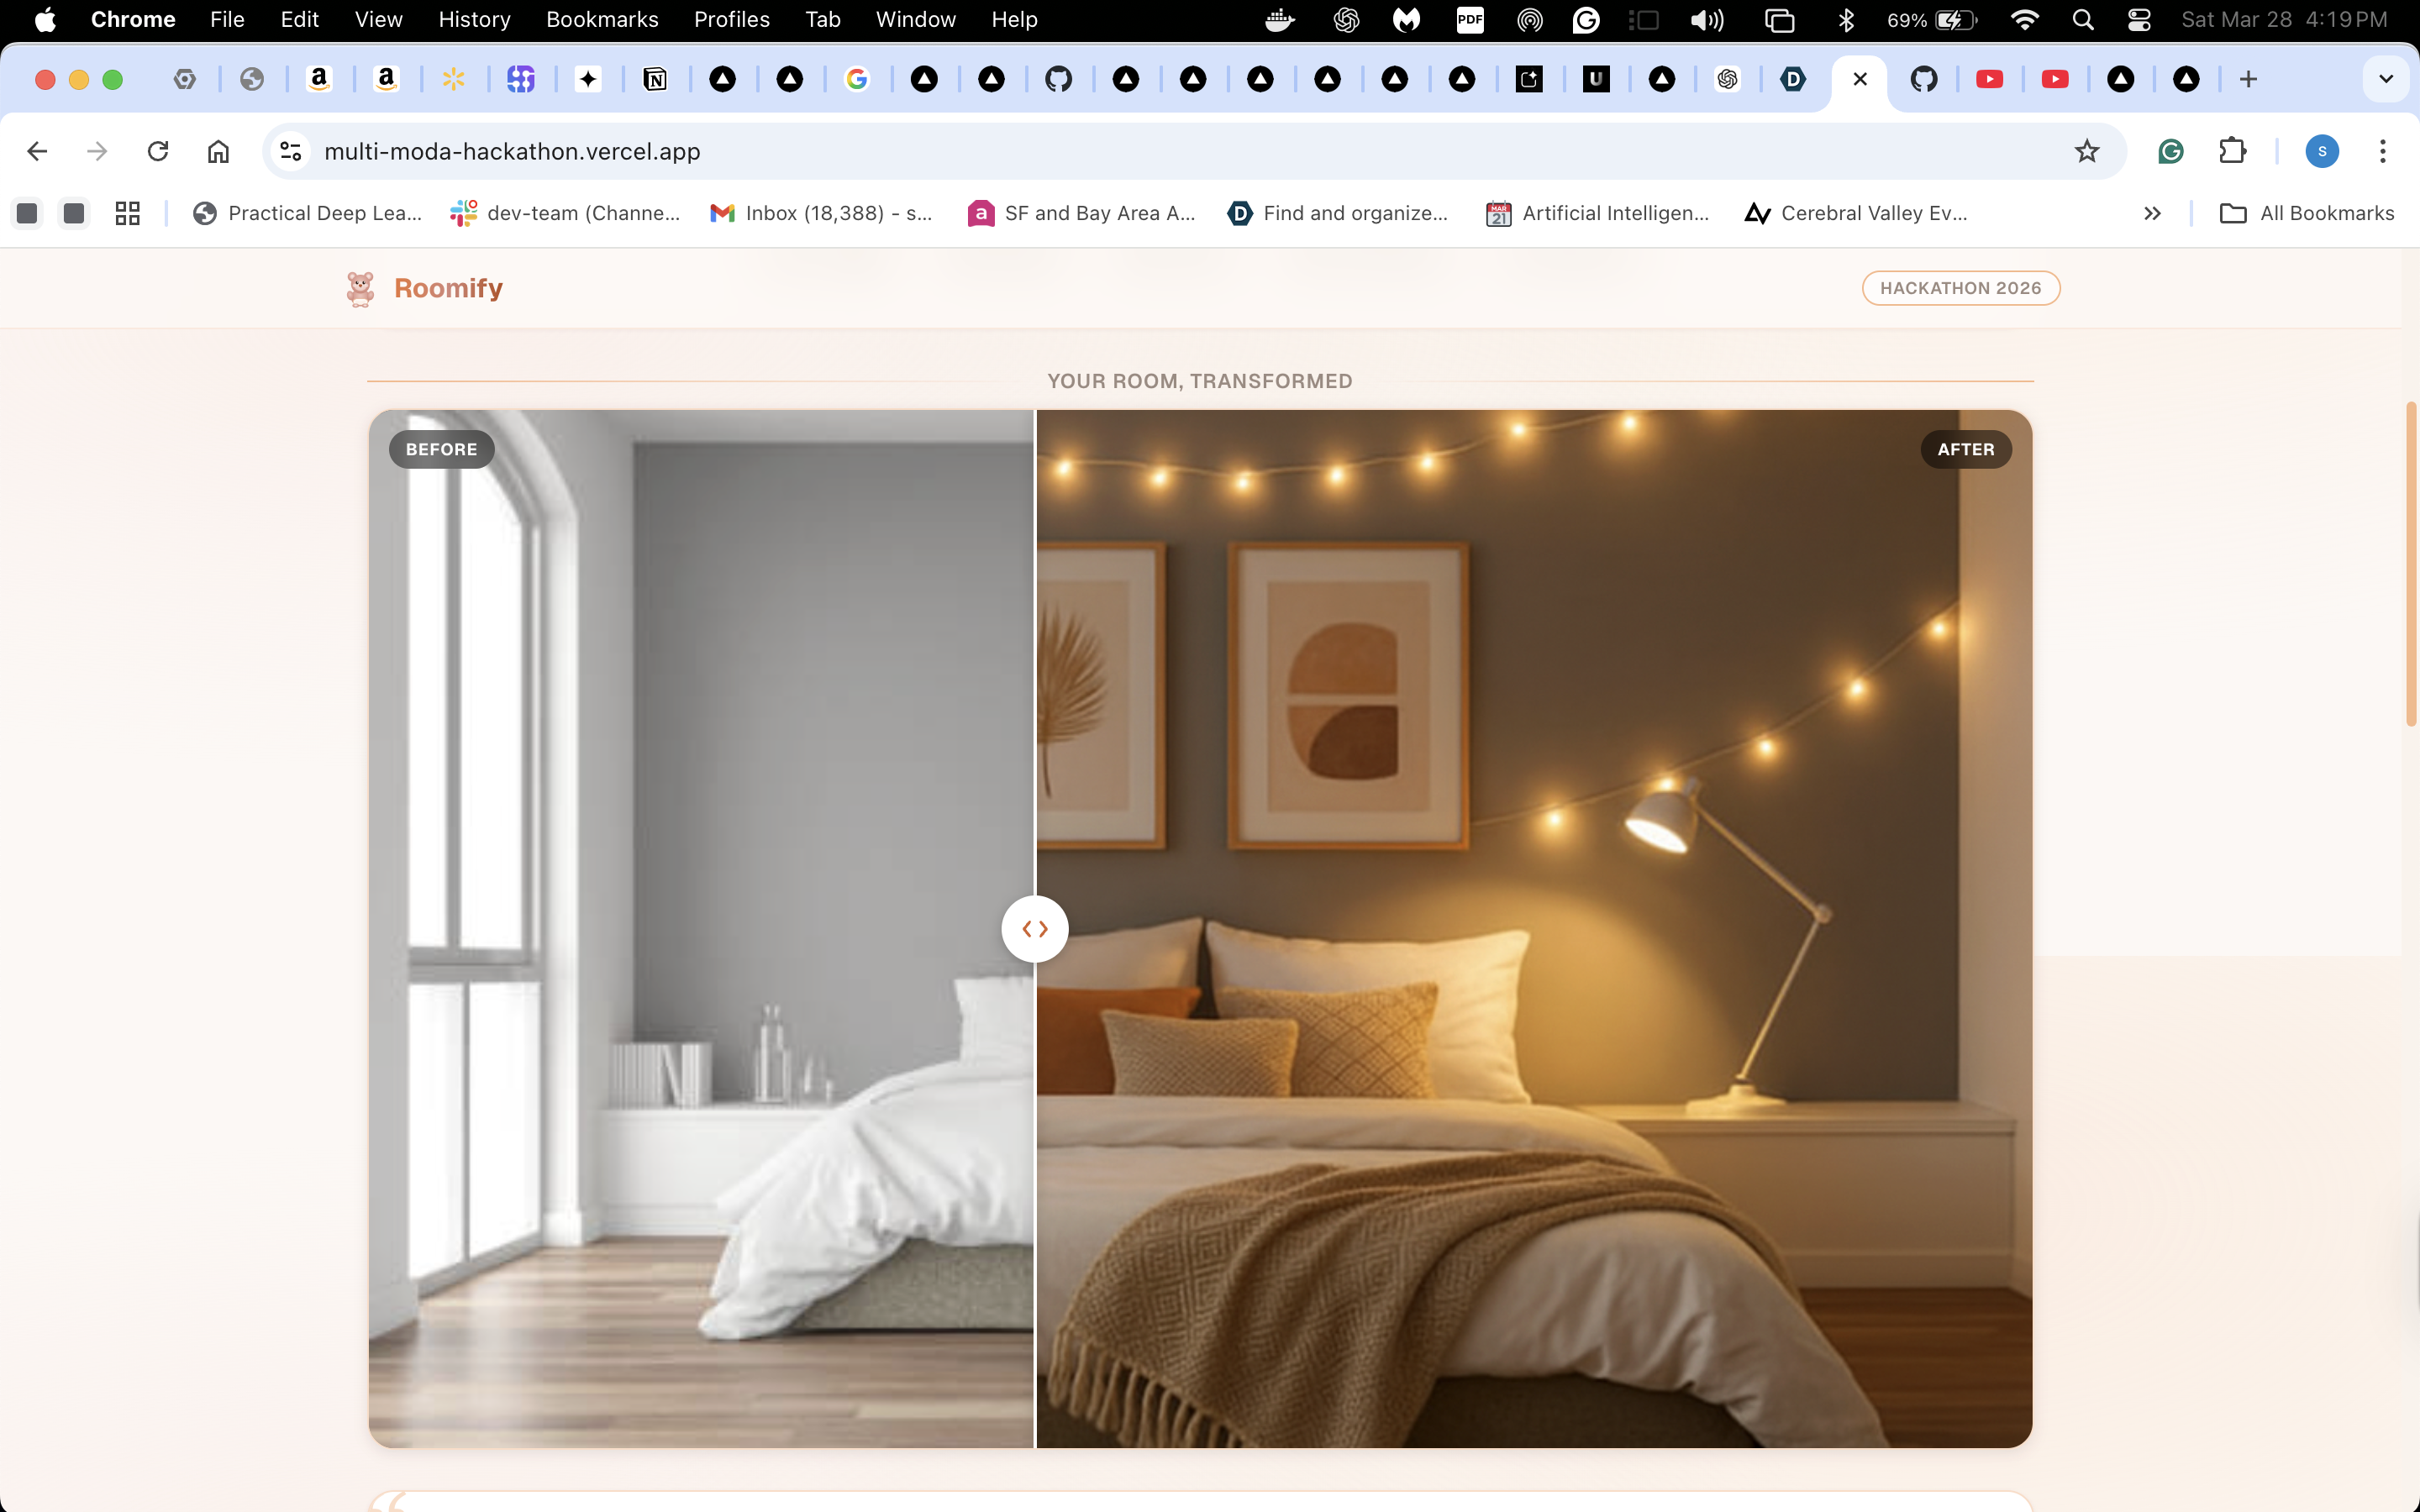
Task: Open the Bookmarks menu in menu bar
Action: click(602, 20)
